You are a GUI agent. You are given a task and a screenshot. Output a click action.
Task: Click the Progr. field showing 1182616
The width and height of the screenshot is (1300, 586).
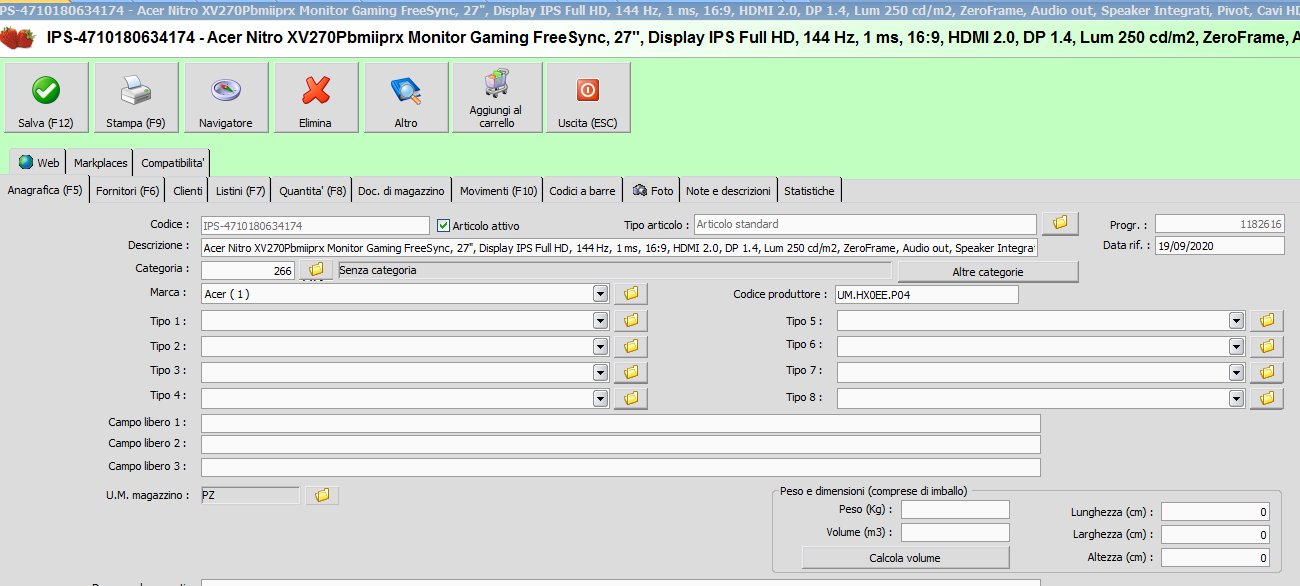click(1219, 224)
